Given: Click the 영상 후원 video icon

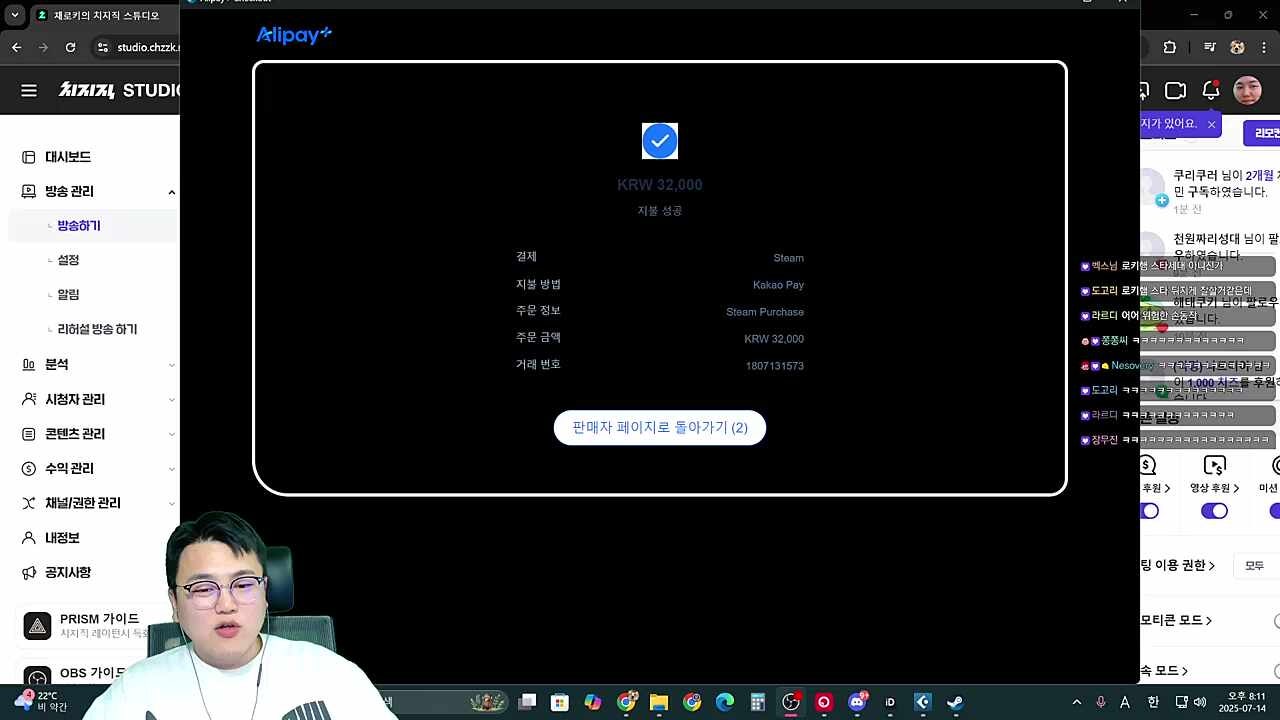Looking at the screenshot, I should coord(1215,465).
